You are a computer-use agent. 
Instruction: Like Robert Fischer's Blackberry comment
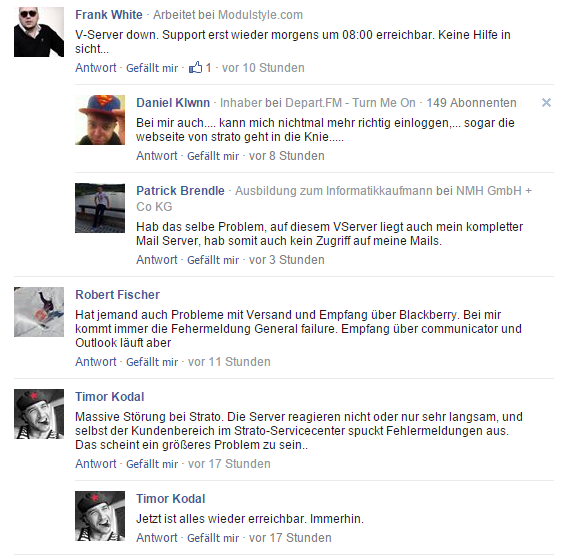(152, 362)
